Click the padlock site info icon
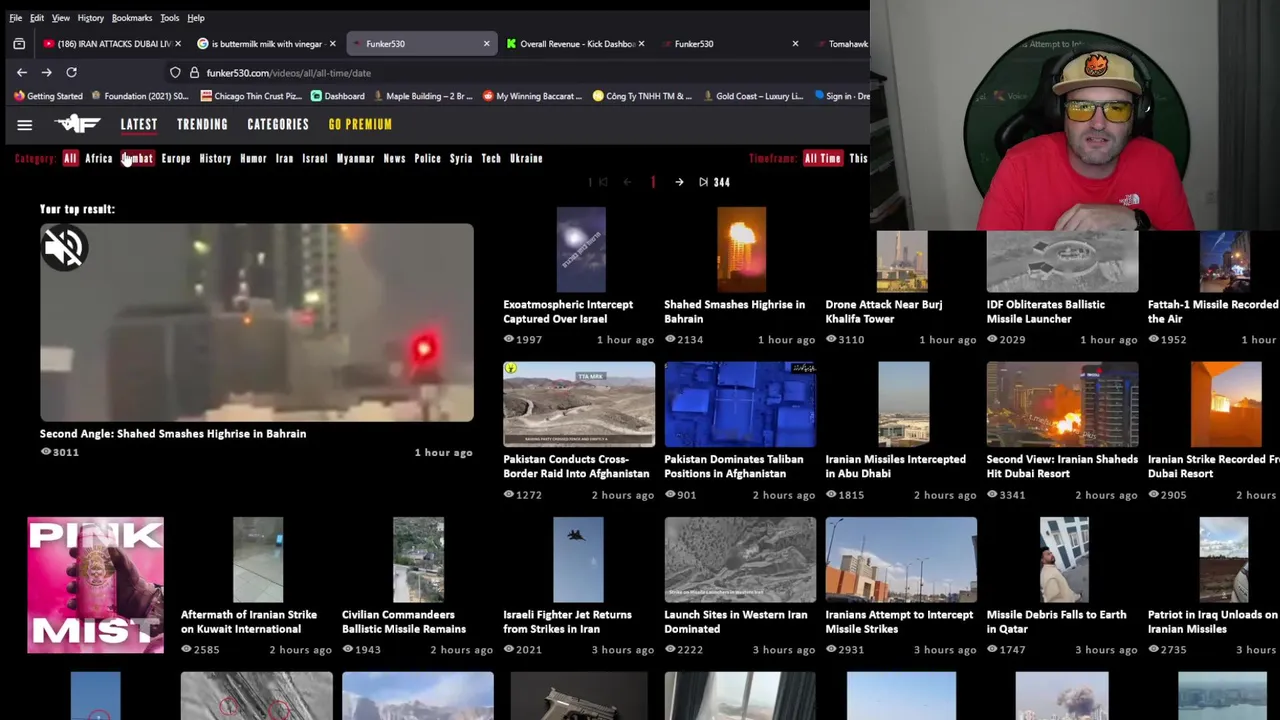Image resolution: width=1280 pixels, height=720 pixels. pyautogui.click(x=194, y=73)
